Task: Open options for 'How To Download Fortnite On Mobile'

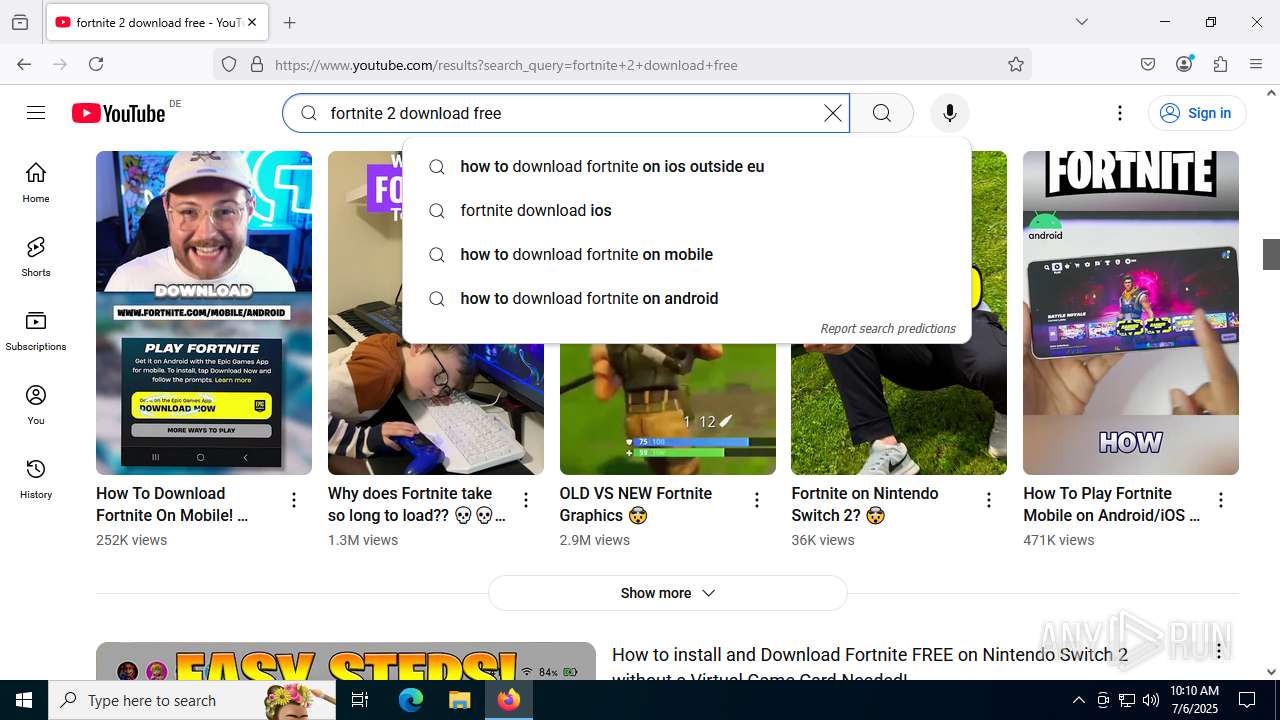Action: (x=294, y=500)
